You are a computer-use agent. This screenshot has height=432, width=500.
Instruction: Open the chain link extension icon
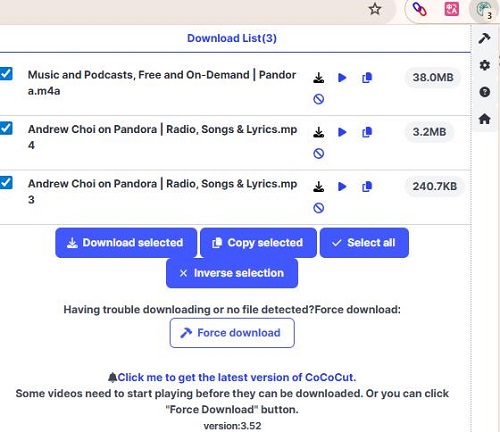point(419,9)
